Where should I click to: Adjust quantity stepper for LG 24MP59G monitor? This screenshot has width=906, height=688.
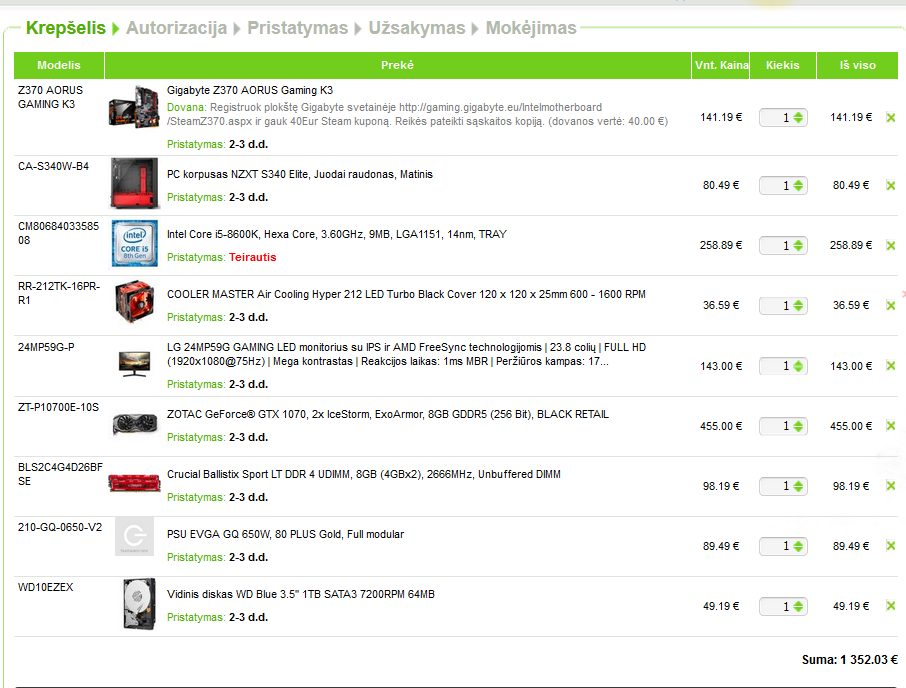pos(798,366)
